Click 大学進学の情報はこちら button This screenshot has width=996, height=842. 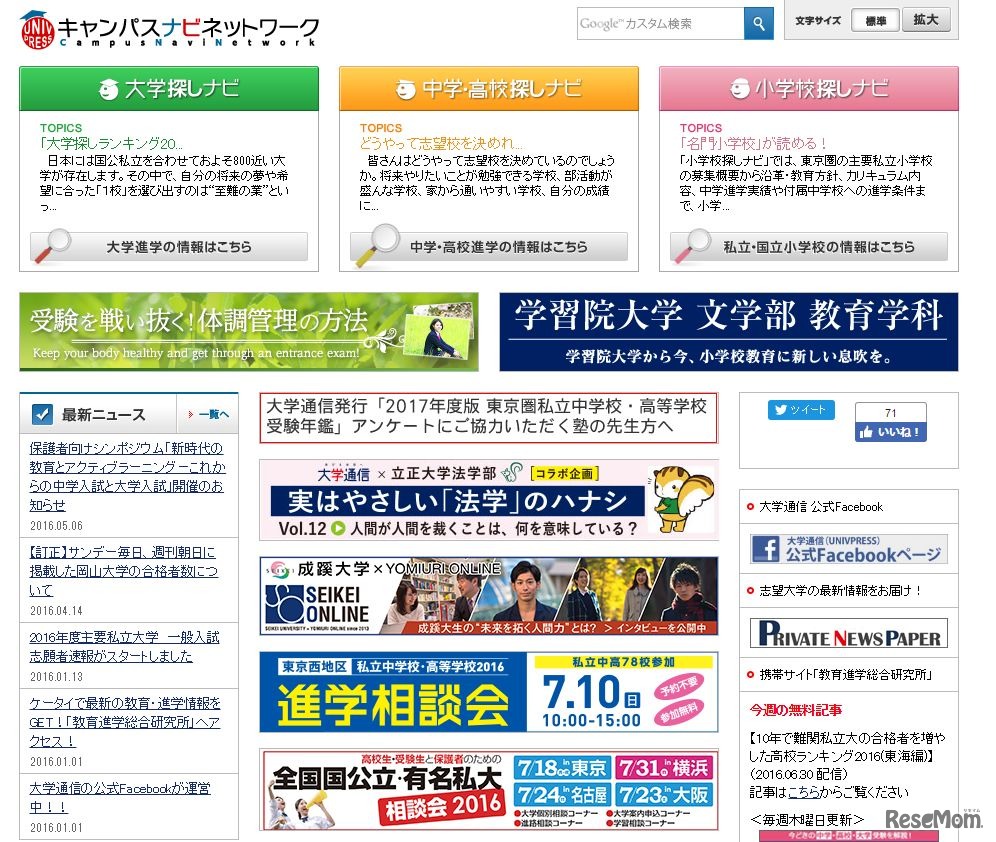[x=169, y=246]
